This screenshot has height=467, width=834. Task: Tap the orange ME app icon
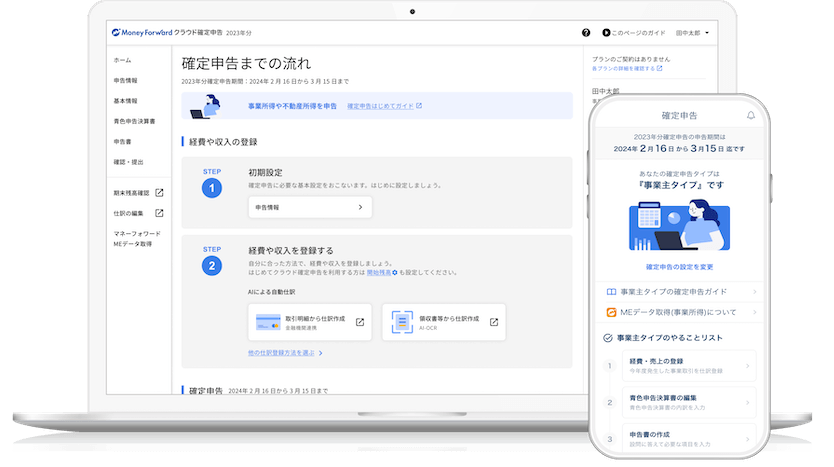click(x=611, y=312)
